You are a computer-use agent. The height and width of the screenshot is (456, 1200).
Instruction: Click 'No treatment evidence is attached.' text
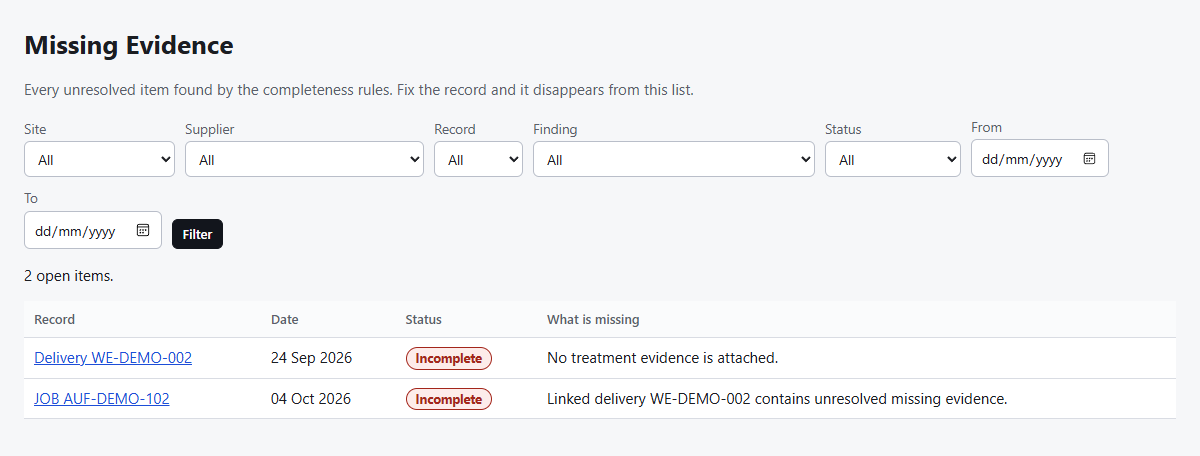[663, 358]
